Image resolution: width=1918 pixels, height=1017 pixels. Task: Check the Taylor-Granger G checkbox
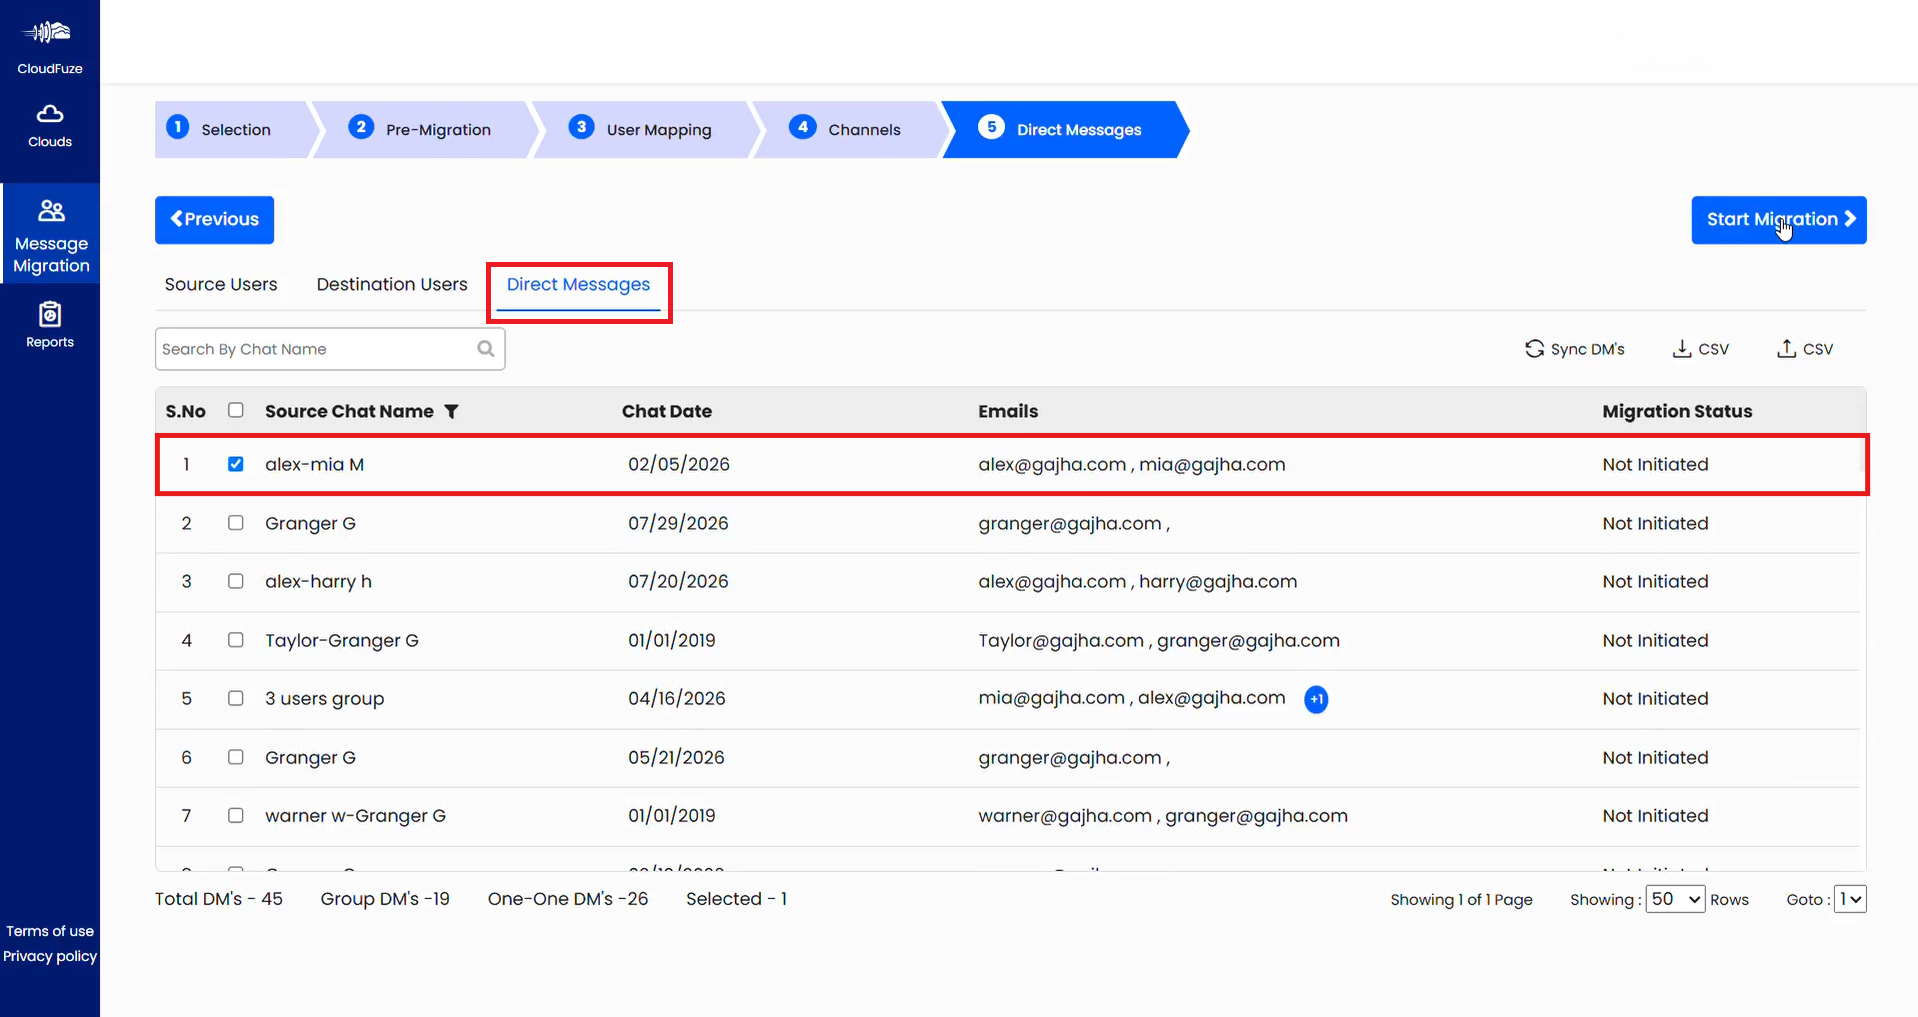click(x=236, y=640)
